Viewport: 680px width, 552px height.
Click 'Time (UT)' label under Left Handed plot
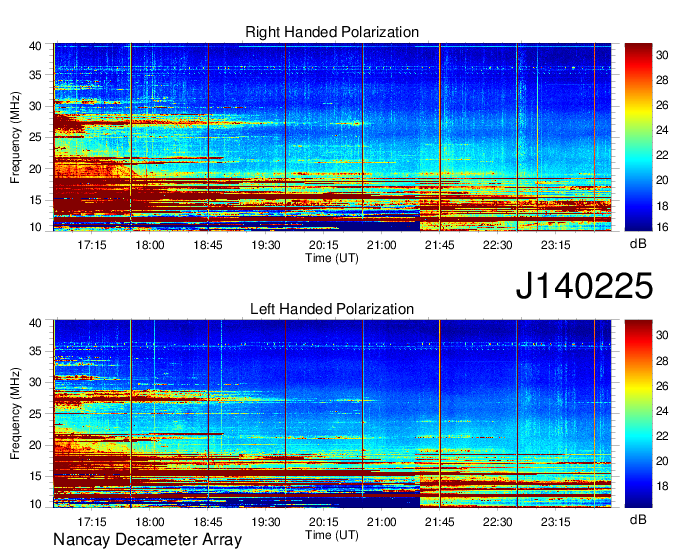(x=332, y=535)
